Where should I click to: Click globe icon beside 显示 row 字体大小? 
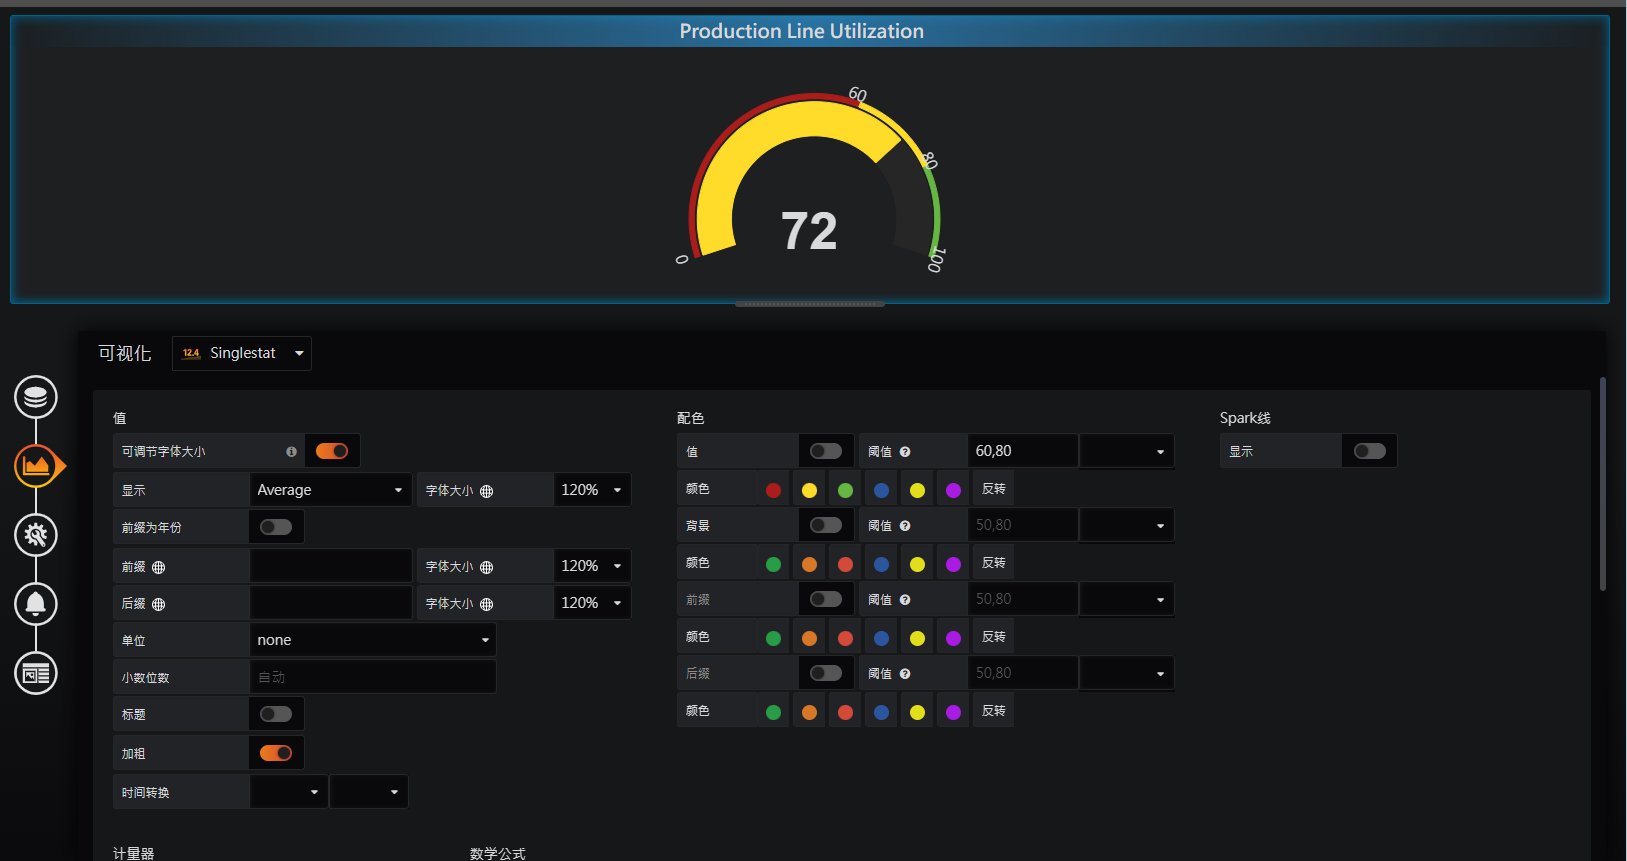[x=486, y=491]
